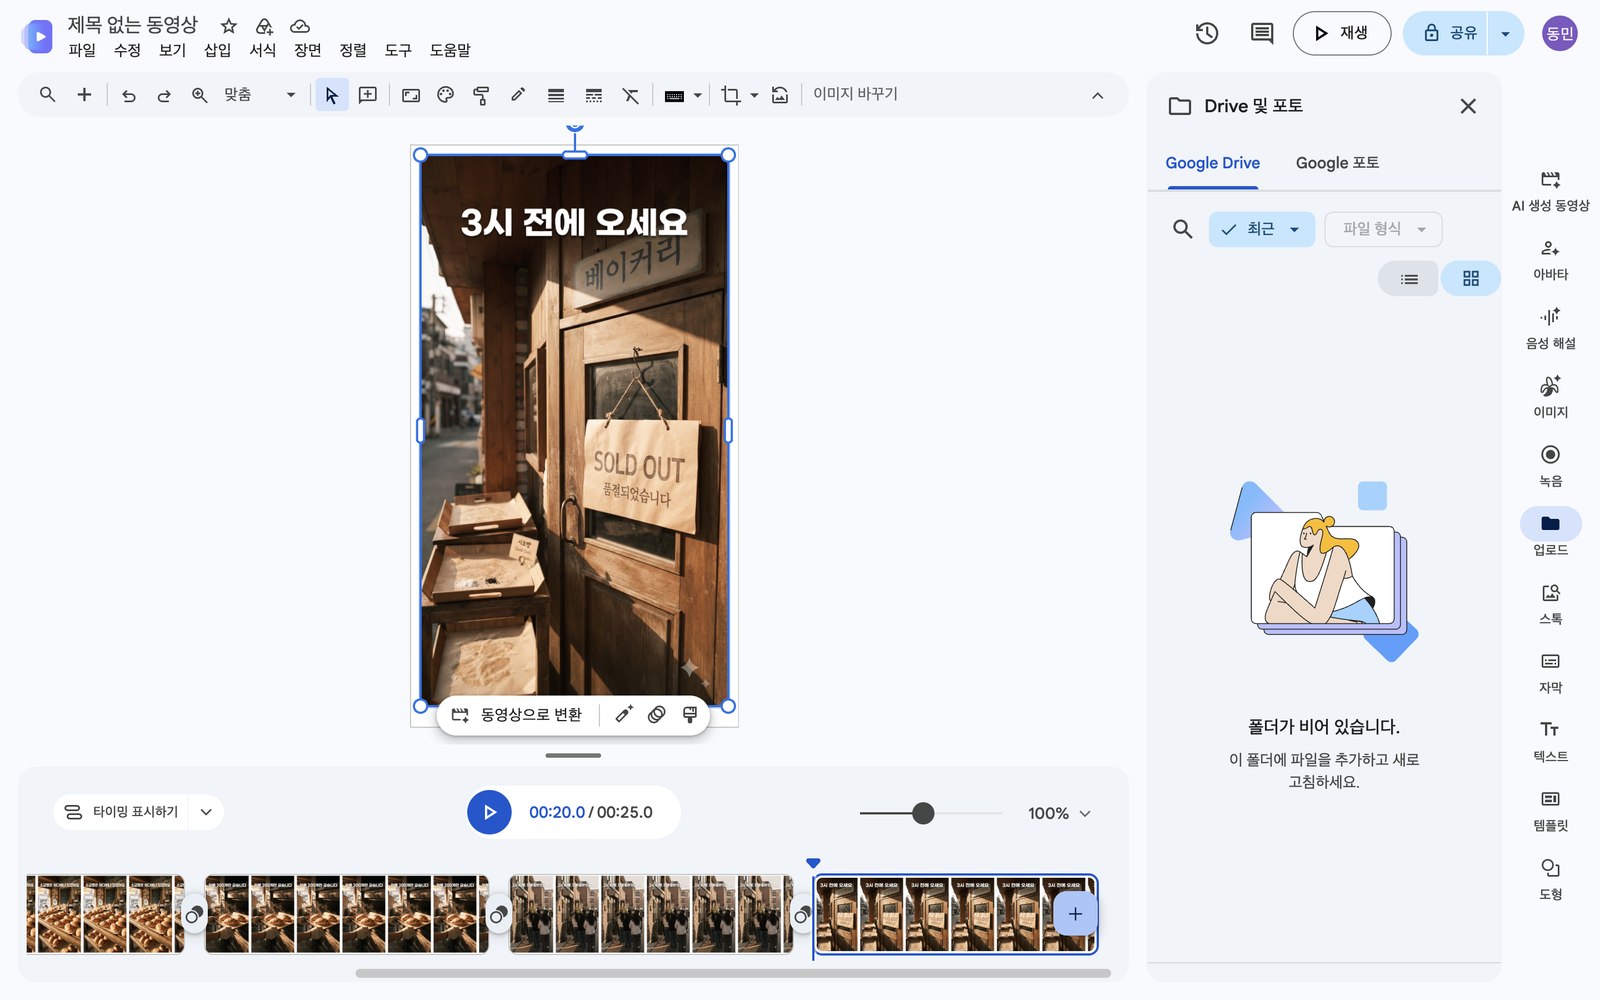Adjust the timeline zoom slider handle
This screenshot has width=1600, height=1000.
click(923, 813)
